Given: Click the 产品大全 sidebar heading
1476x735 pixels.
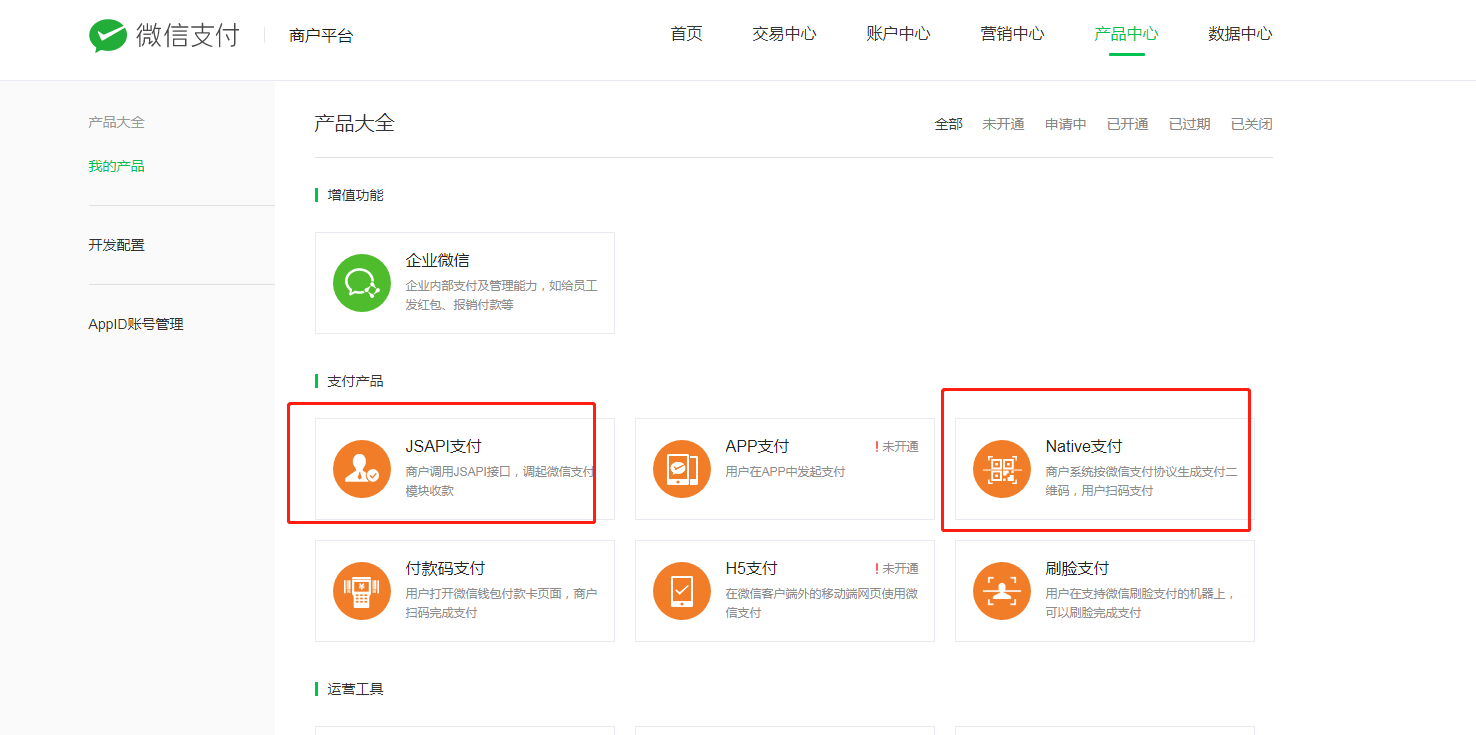Looking at the screenshot, I should 116,122.
